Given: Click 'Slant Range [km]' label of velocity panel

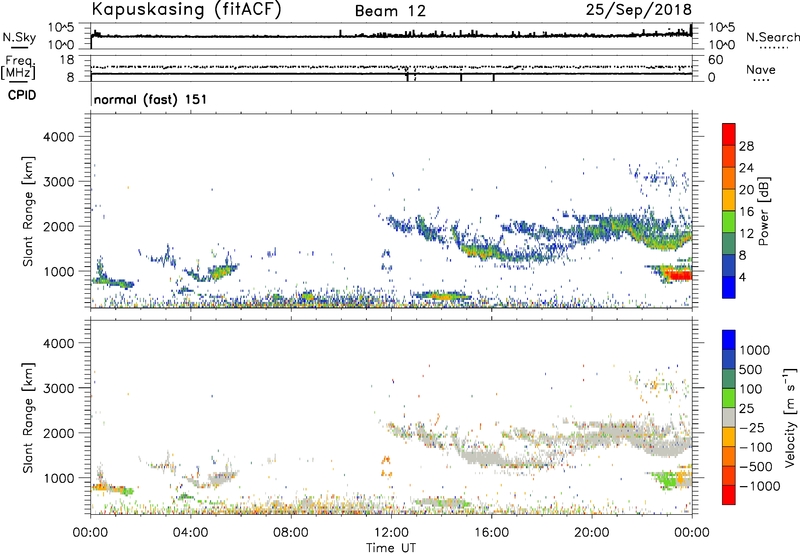Looking at the screenshot, I should pyautogui.click(x=28, y=417).
